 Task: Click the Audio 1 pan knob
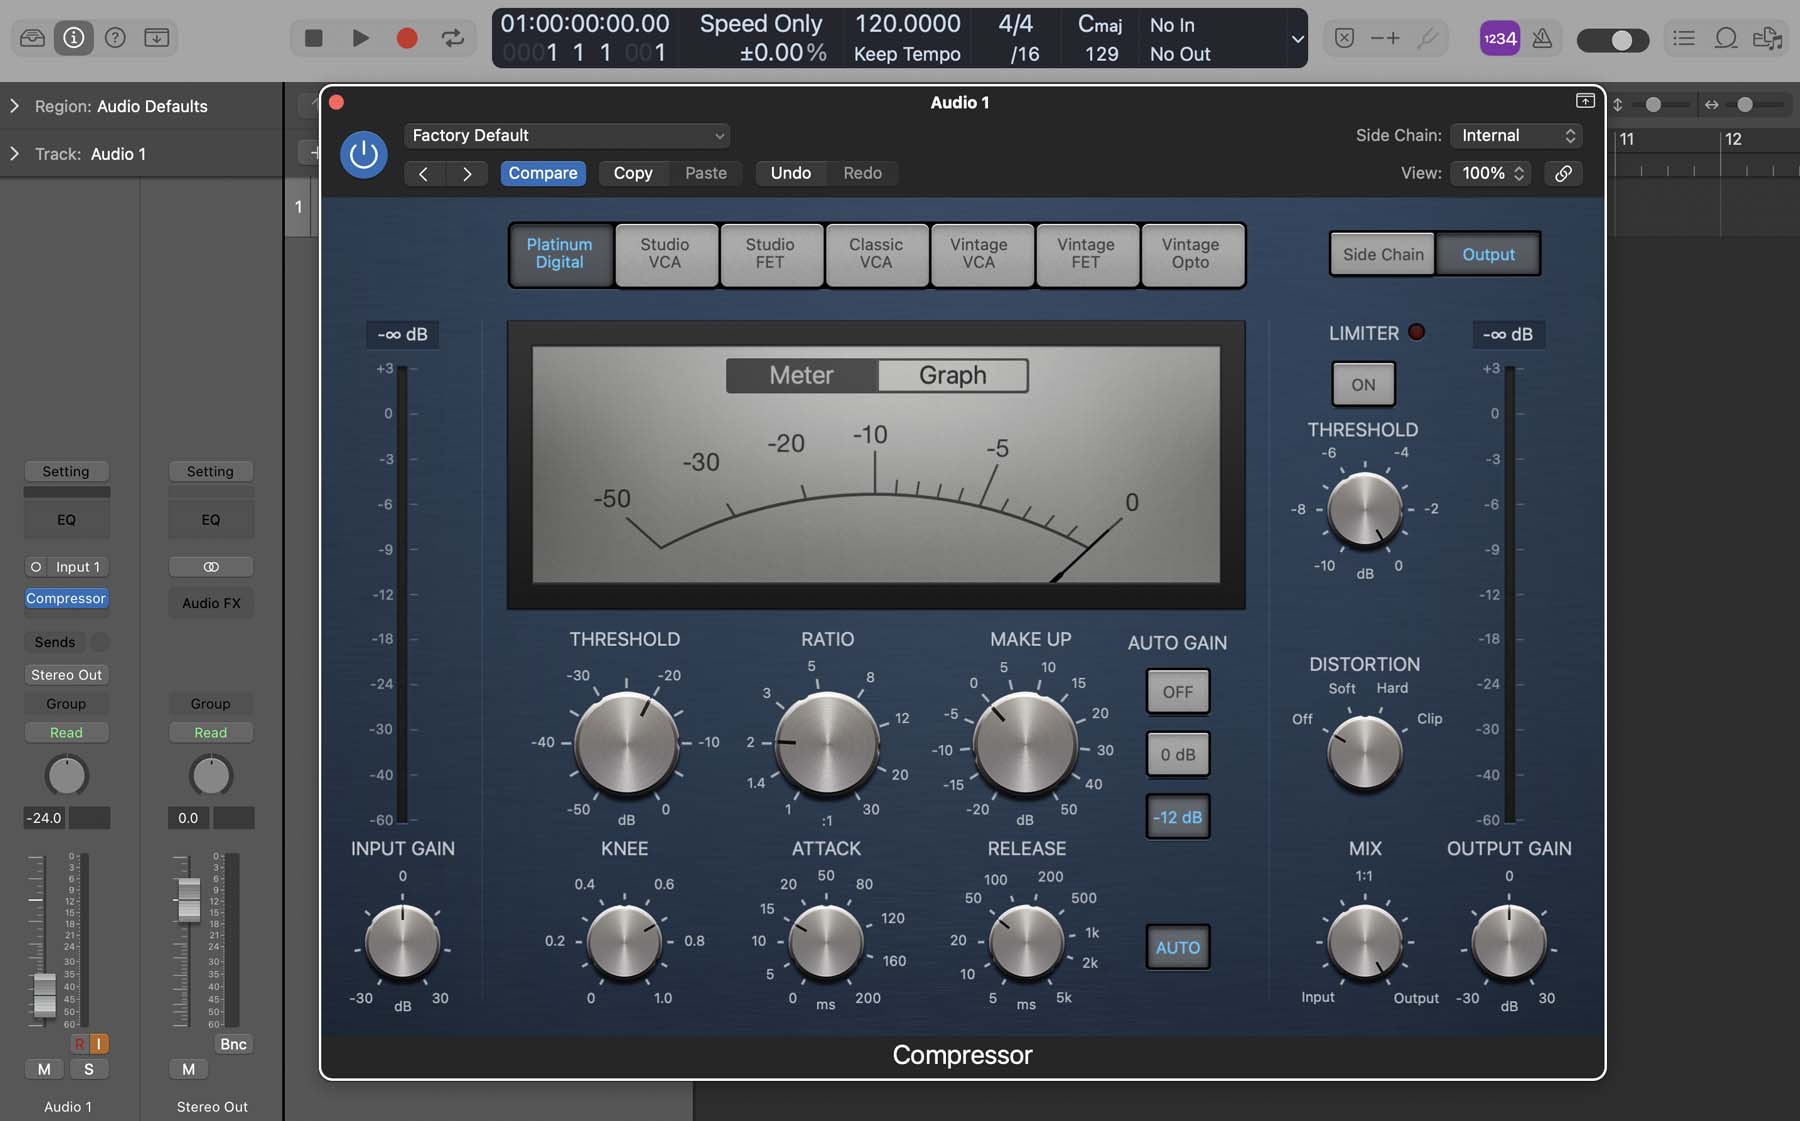[x=67, y=775]
